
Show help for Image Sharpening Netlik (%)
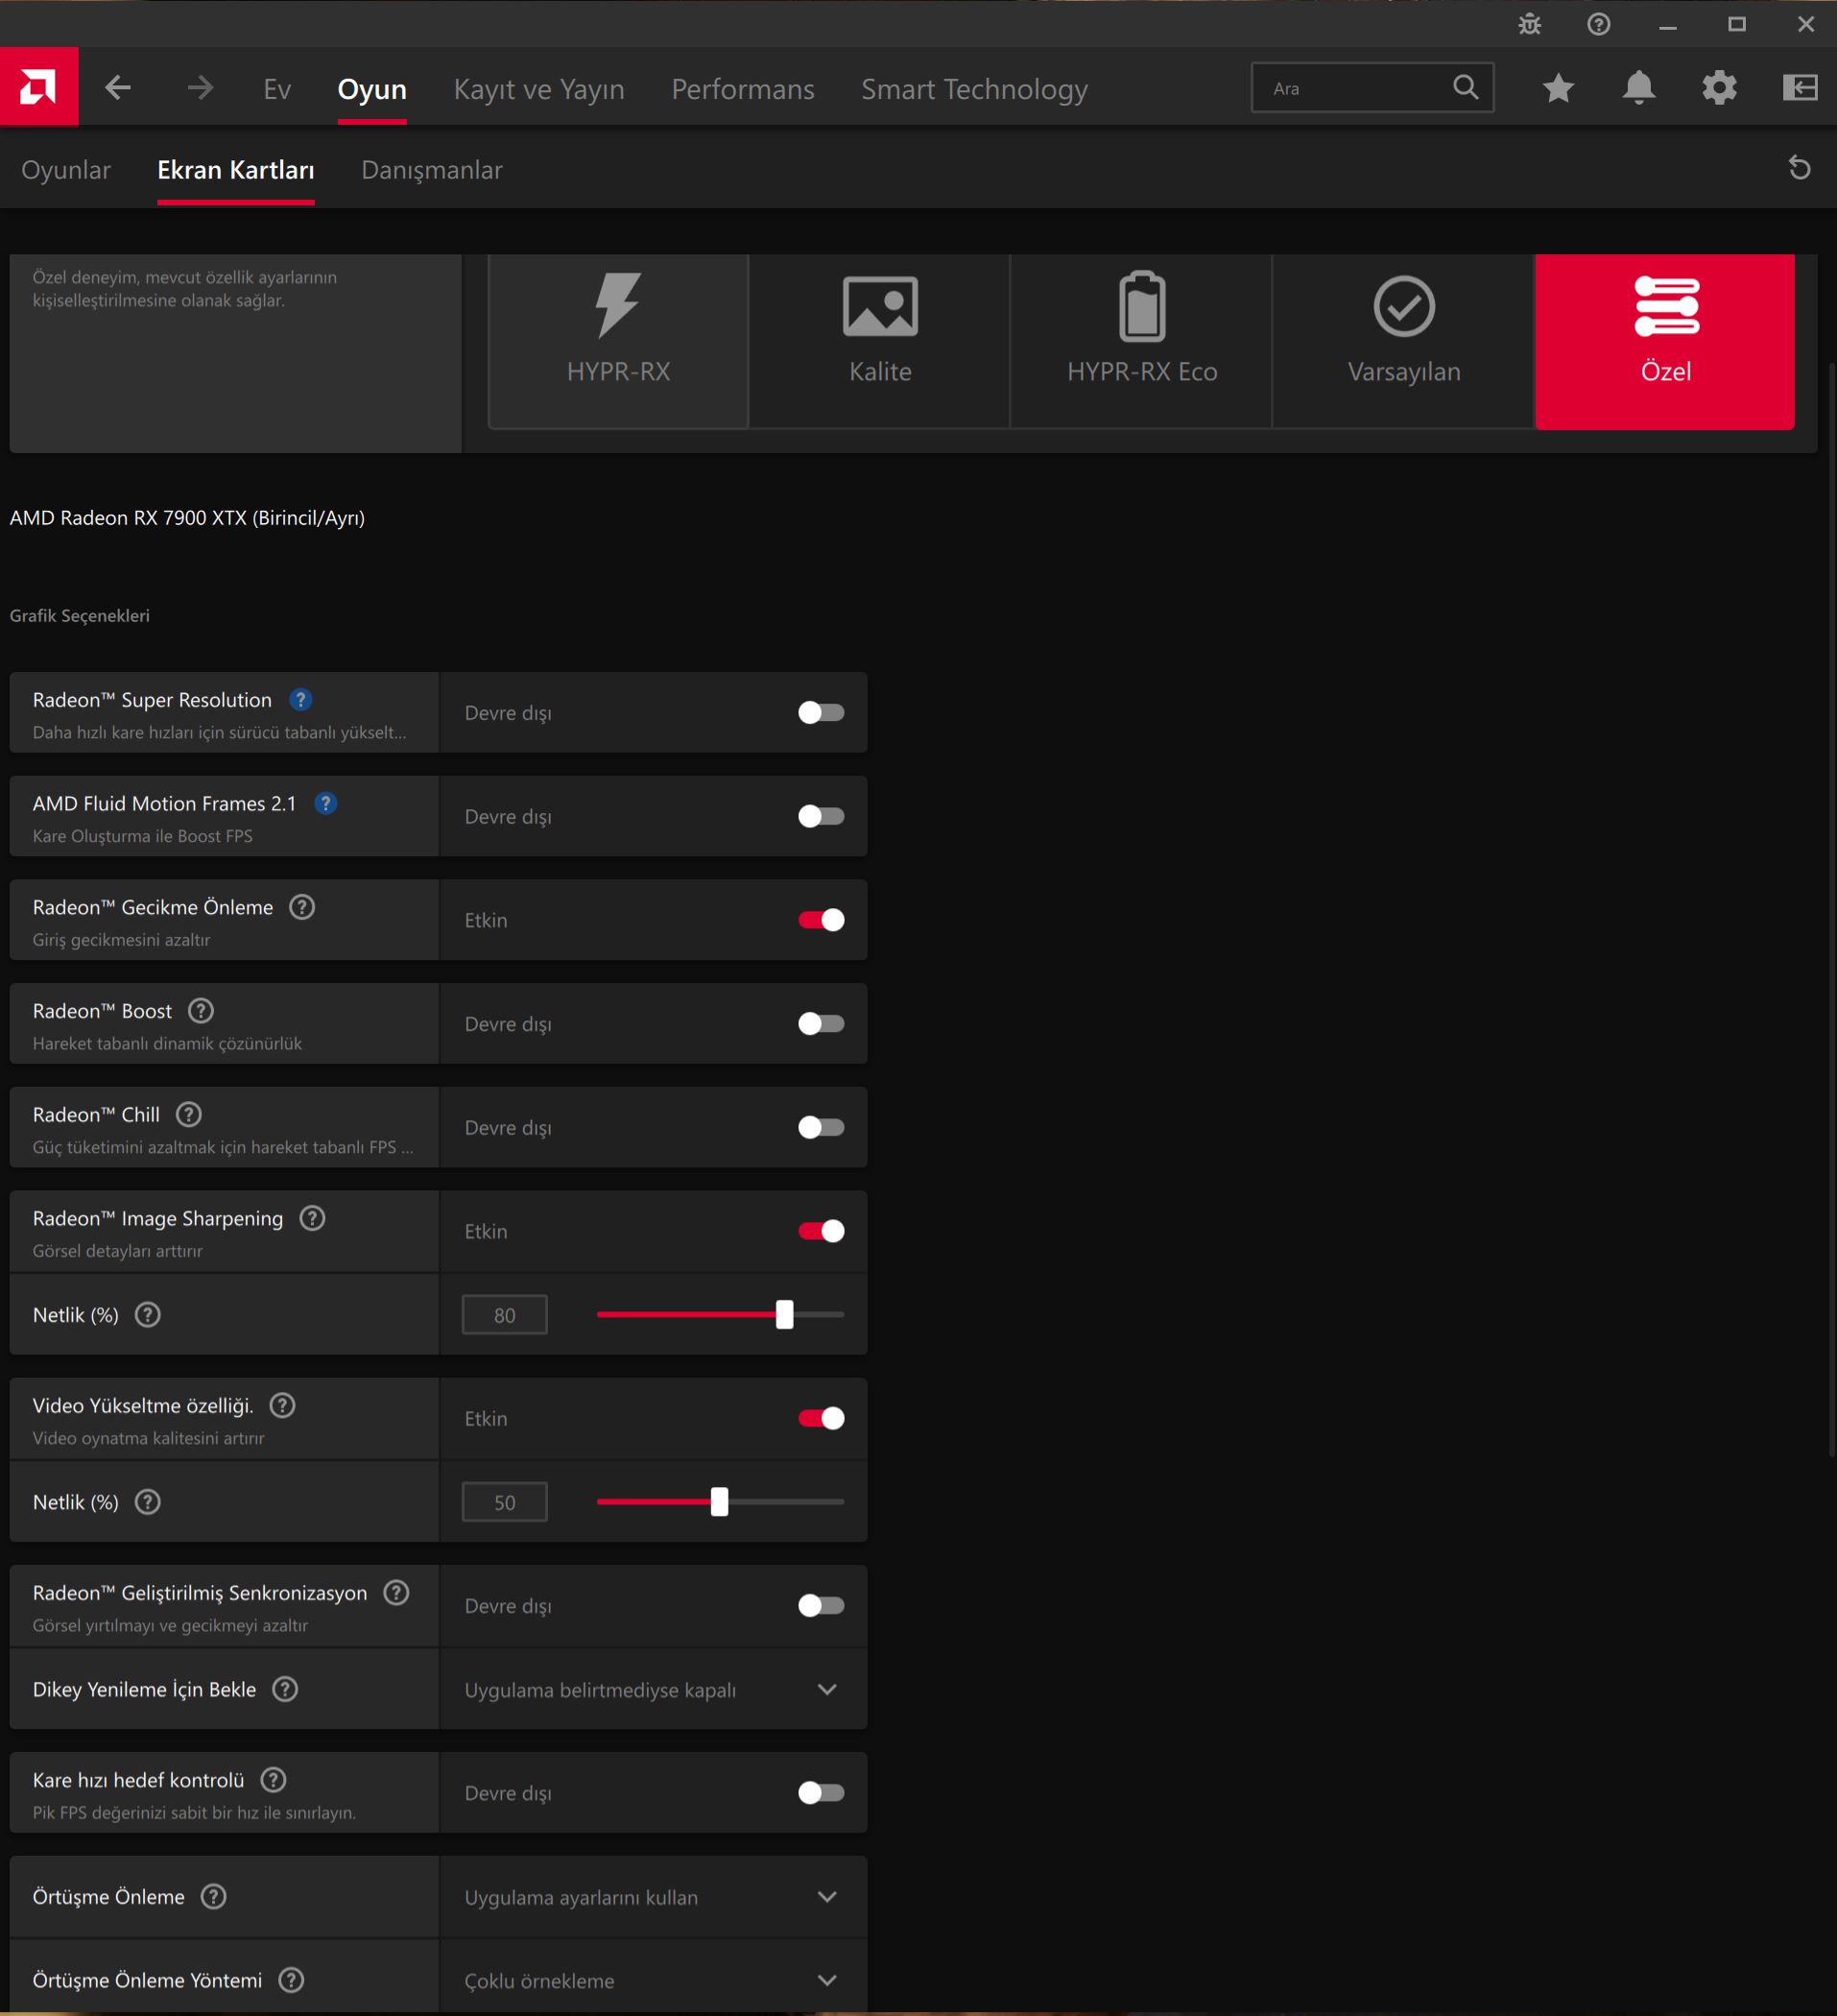click(148, 1315)
